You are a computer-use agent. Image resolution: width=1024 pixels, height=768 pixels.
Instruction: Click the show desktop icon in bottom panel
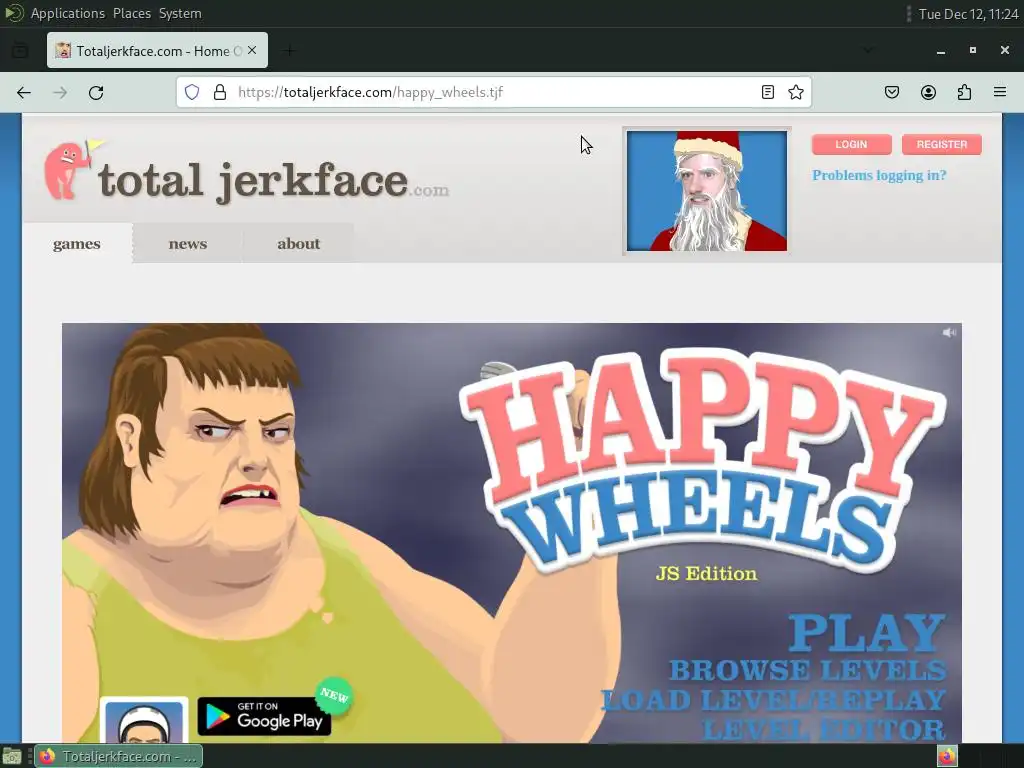point(12,756)
